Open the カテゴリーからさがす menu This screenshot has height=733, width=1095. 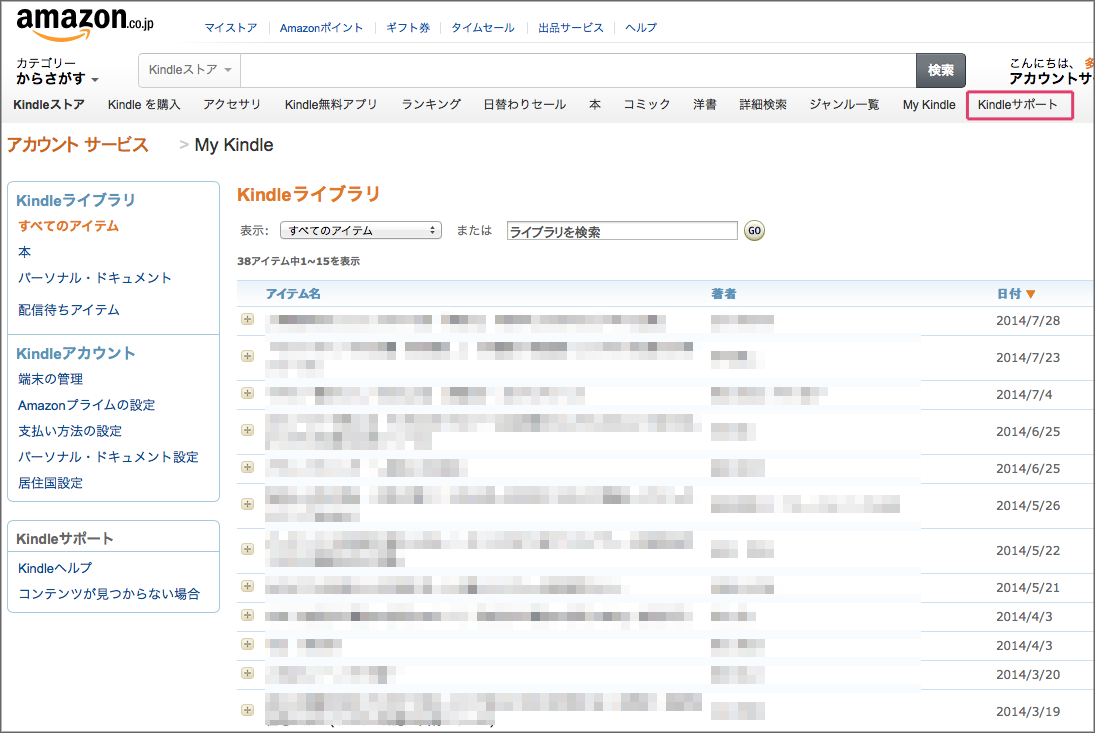(57, 71)
